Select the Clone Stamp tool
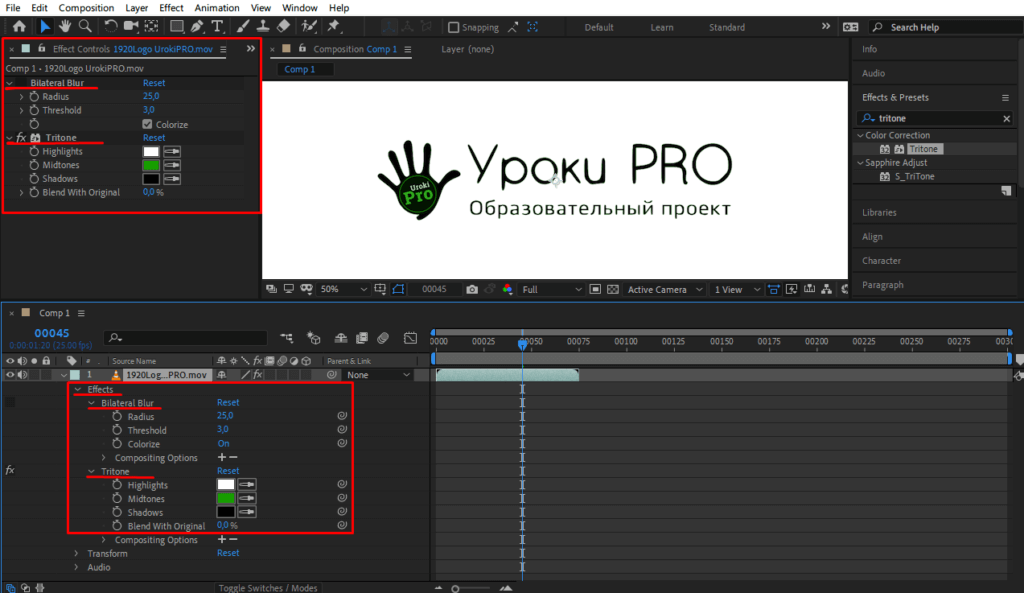This screenshot has width=1024, height=593. tap(262, 27)
